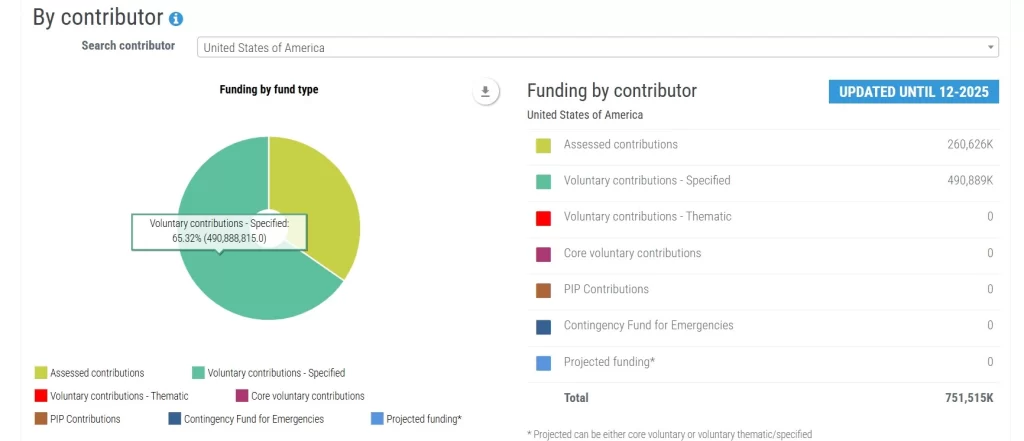Toggle PIP Contributions legend entry
This screenshot has height=441, width=1024.
coord(77,419)
